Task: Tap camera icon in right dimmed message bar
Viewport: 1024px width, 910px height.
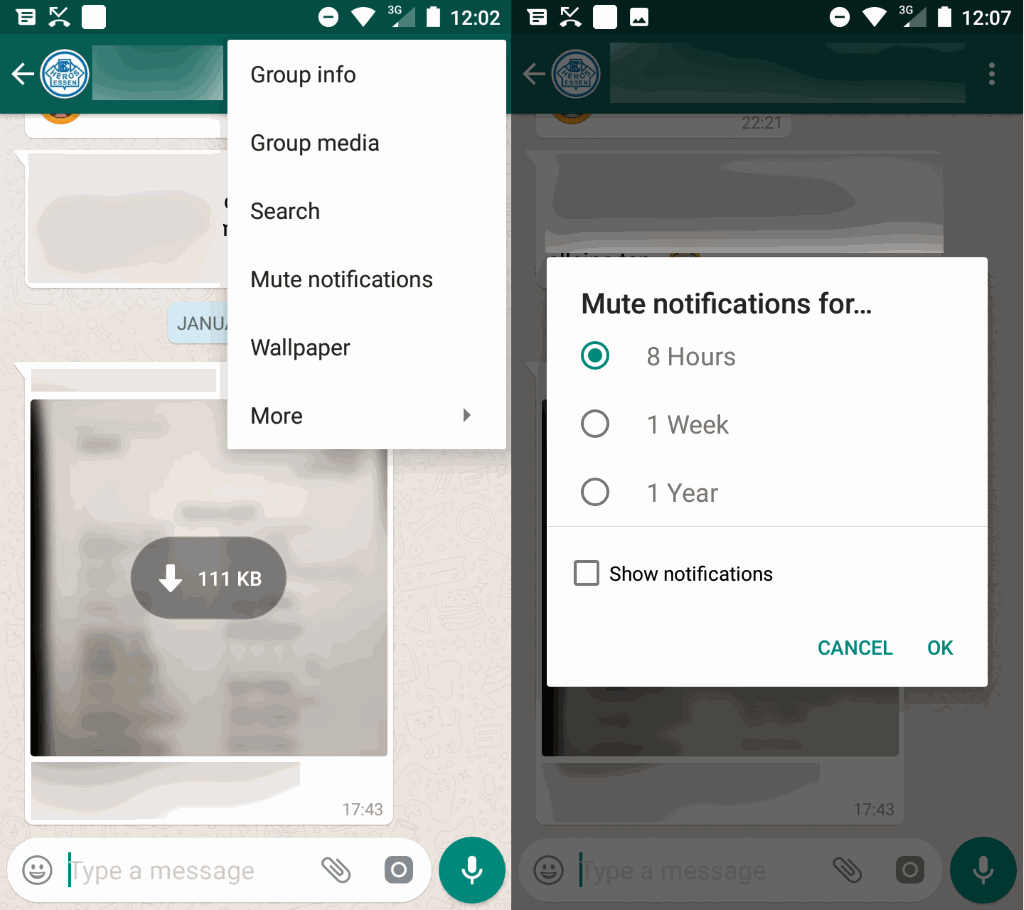Action: point(910,870)
